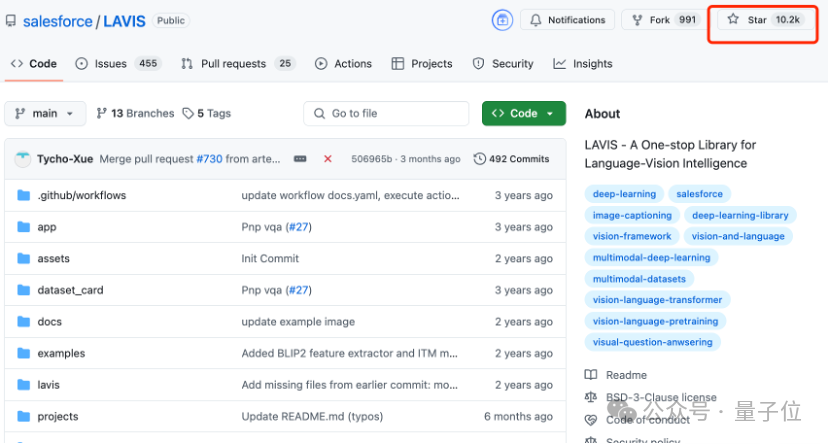Viewport: 828px width, 444px height.
Task: Open commit hash 506965b
Action: pyautogui.click(x=372, y=159)
